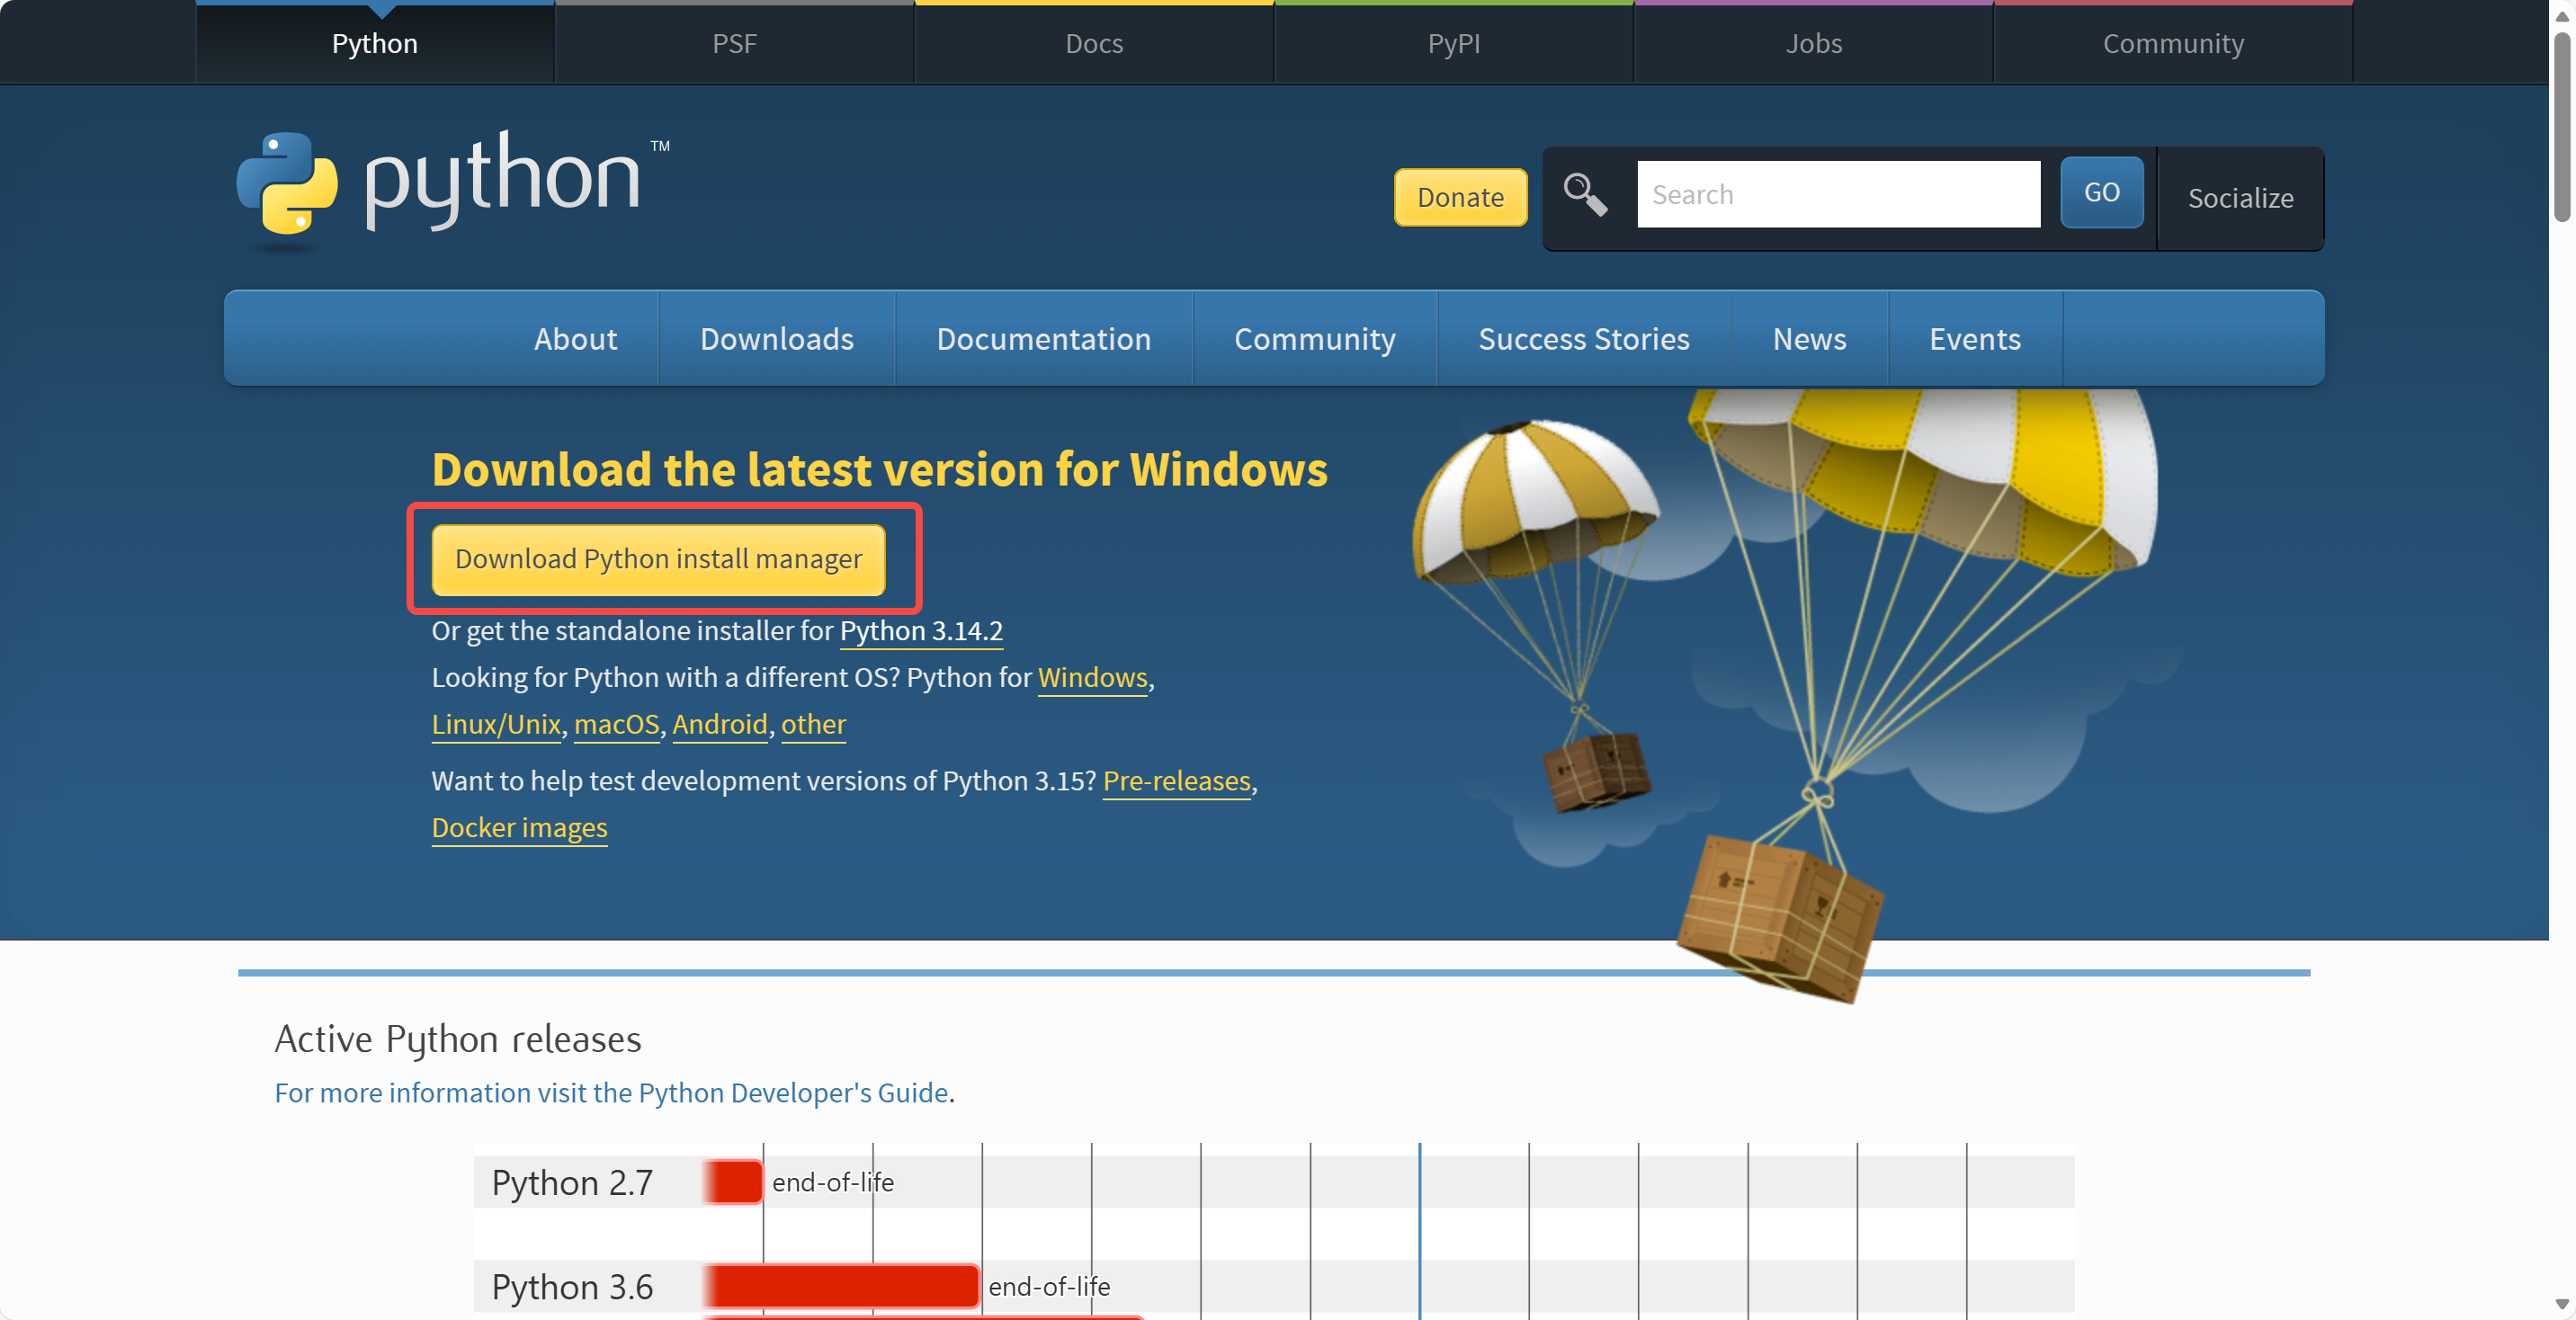This screenshot has height=1320, width=2576.
Task: Follow the Linux/Unix download link
Action: point(496,724)
